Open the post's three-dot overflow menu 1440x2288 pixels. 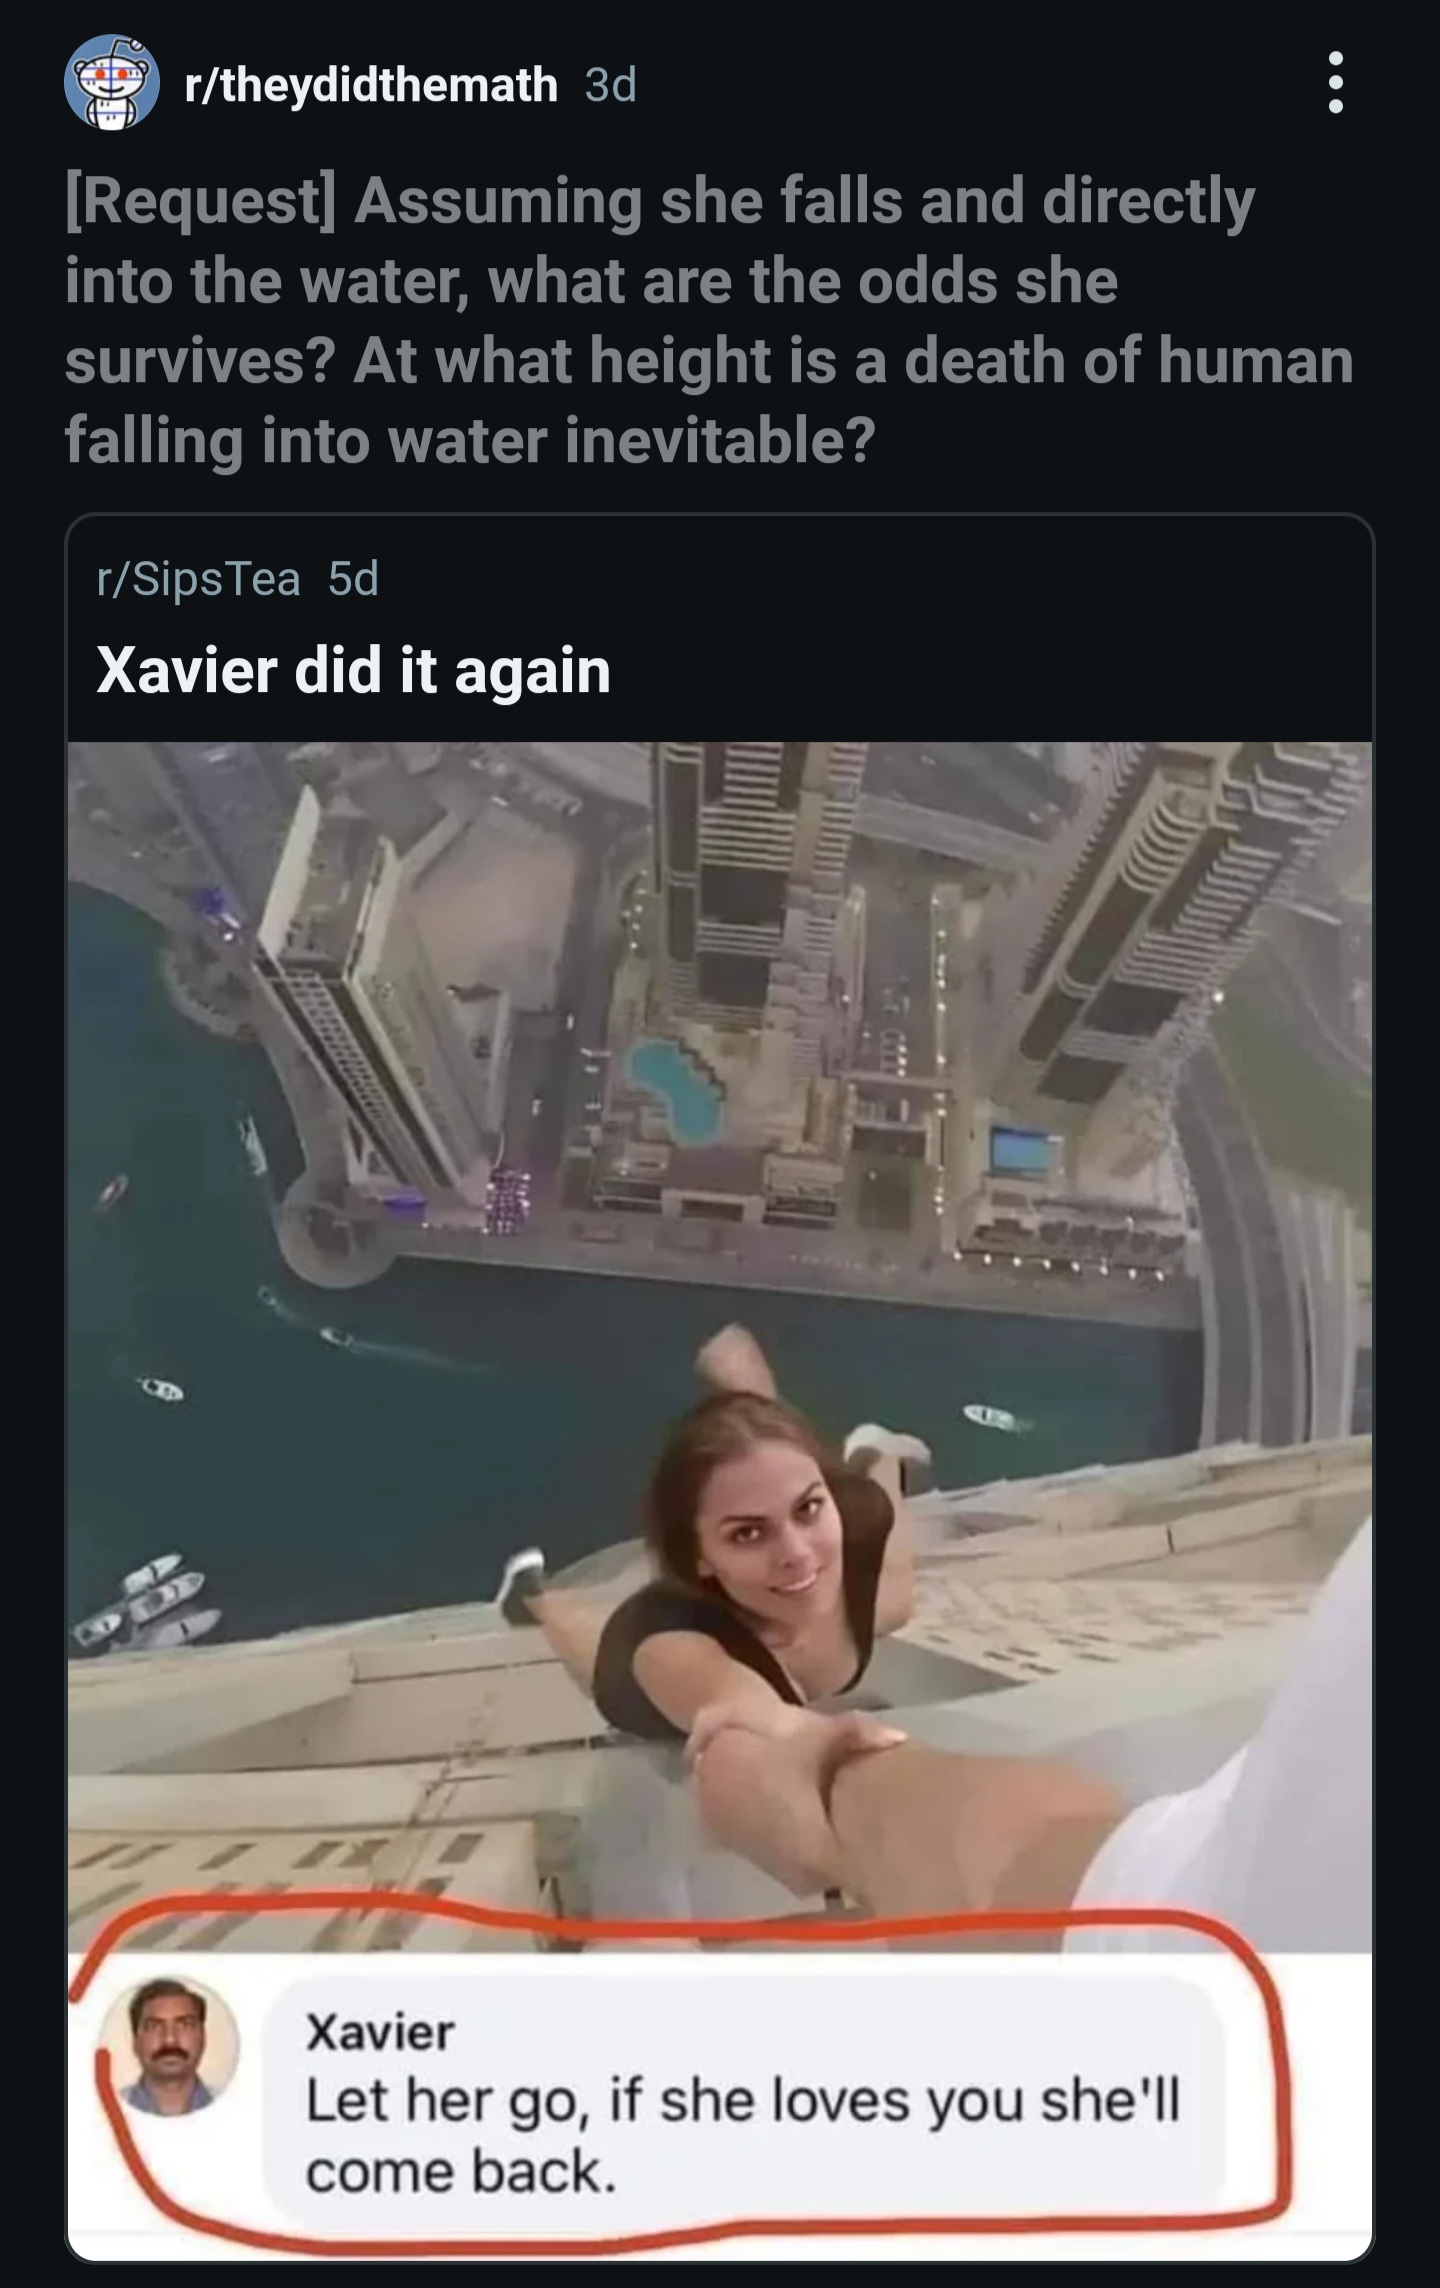point(1335,83)
